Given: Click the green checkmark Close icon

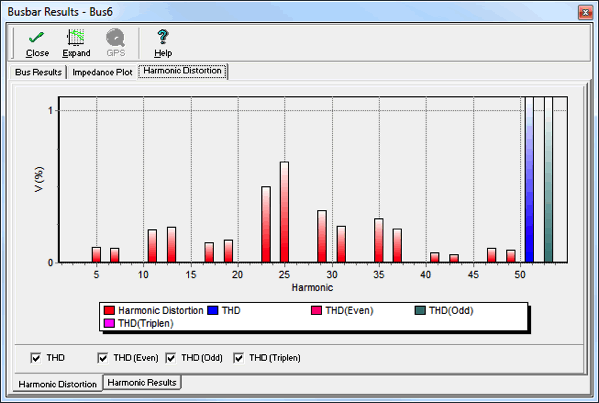Looking at the screenshot, I should tap(37, 37).
